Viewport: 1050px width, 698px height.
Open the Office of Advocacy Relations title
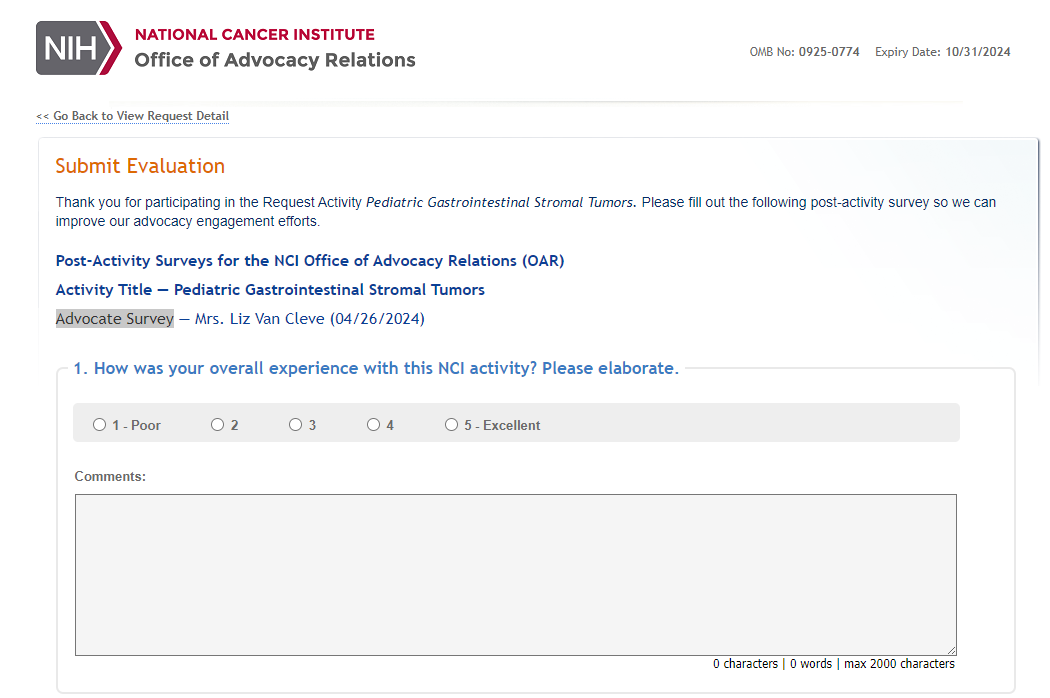point(275,60)
